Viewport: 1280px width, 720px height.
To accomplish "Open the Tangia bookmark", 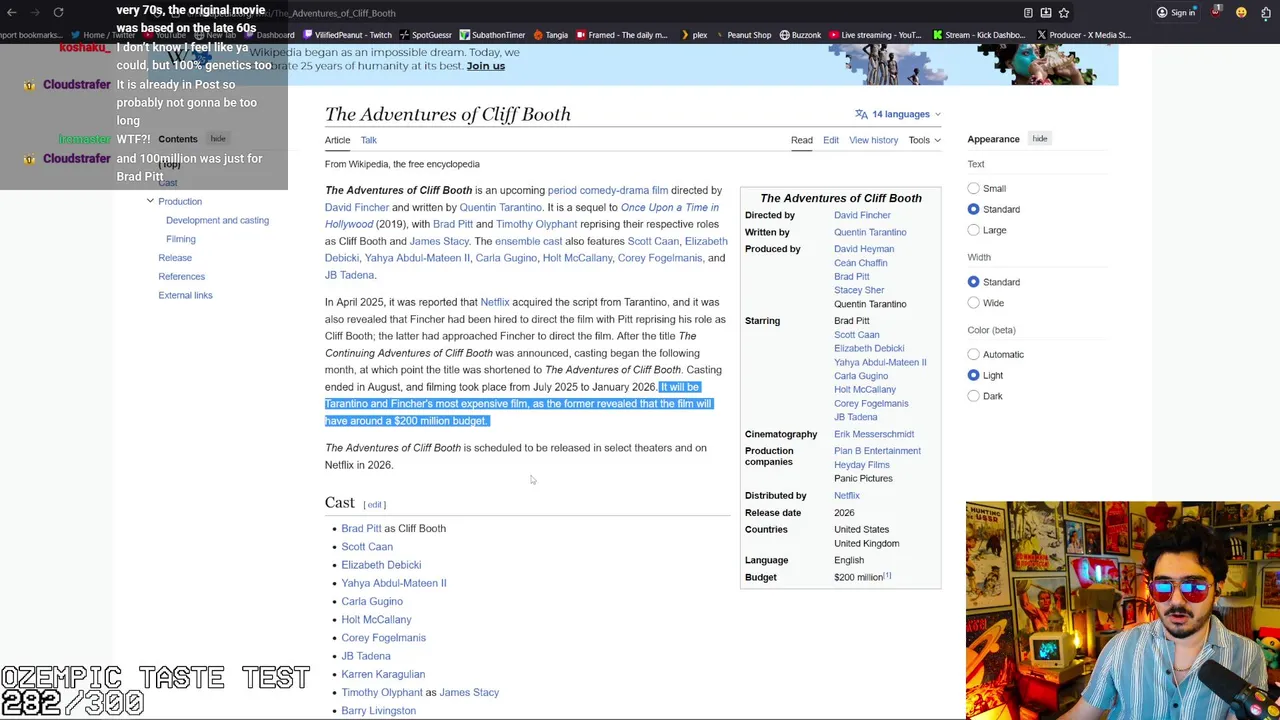I will pos(550,35).
